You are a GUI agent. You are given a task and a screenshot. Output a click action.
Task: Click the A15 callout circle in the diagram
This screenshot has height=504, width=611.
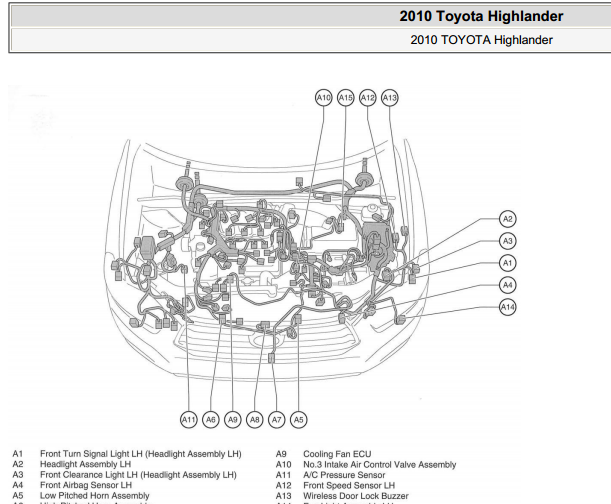click(x=346, y=97)
